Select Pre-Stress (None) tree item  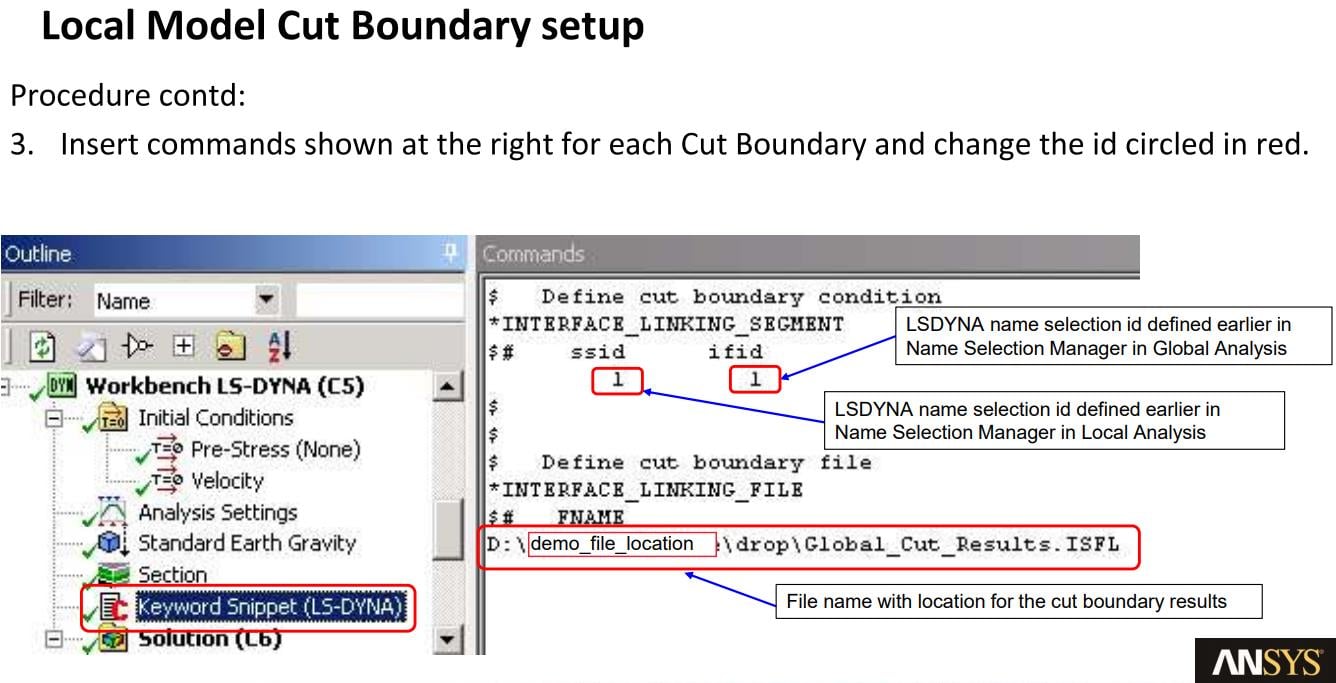click(x=275, y=450)
